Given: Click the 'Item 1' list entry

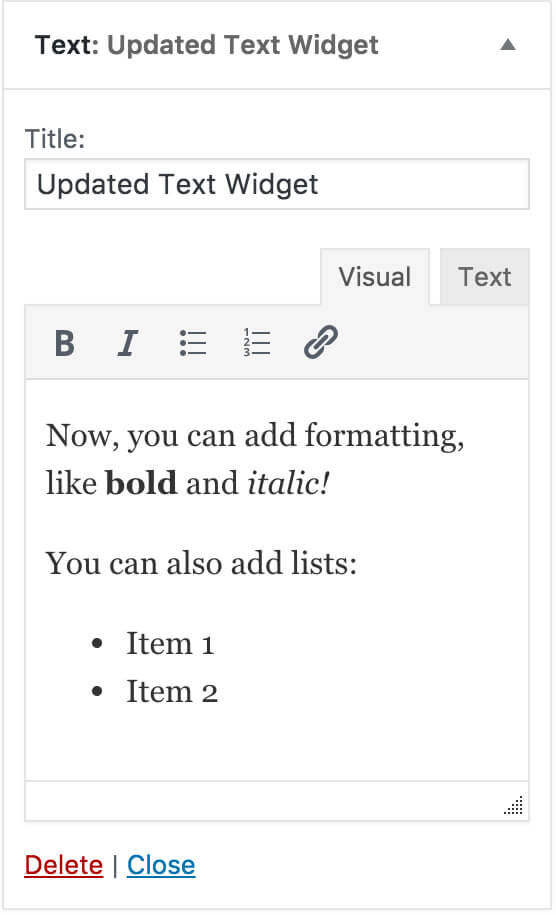Looking at the screenshot, I should tap(170, 644).
